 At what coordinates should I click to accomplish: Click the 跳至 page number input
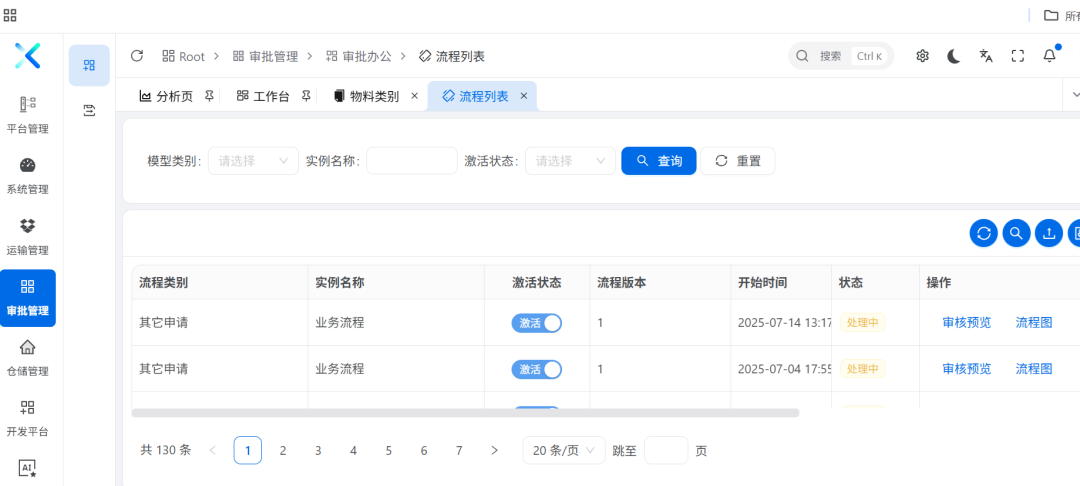(x=666, y=450)
